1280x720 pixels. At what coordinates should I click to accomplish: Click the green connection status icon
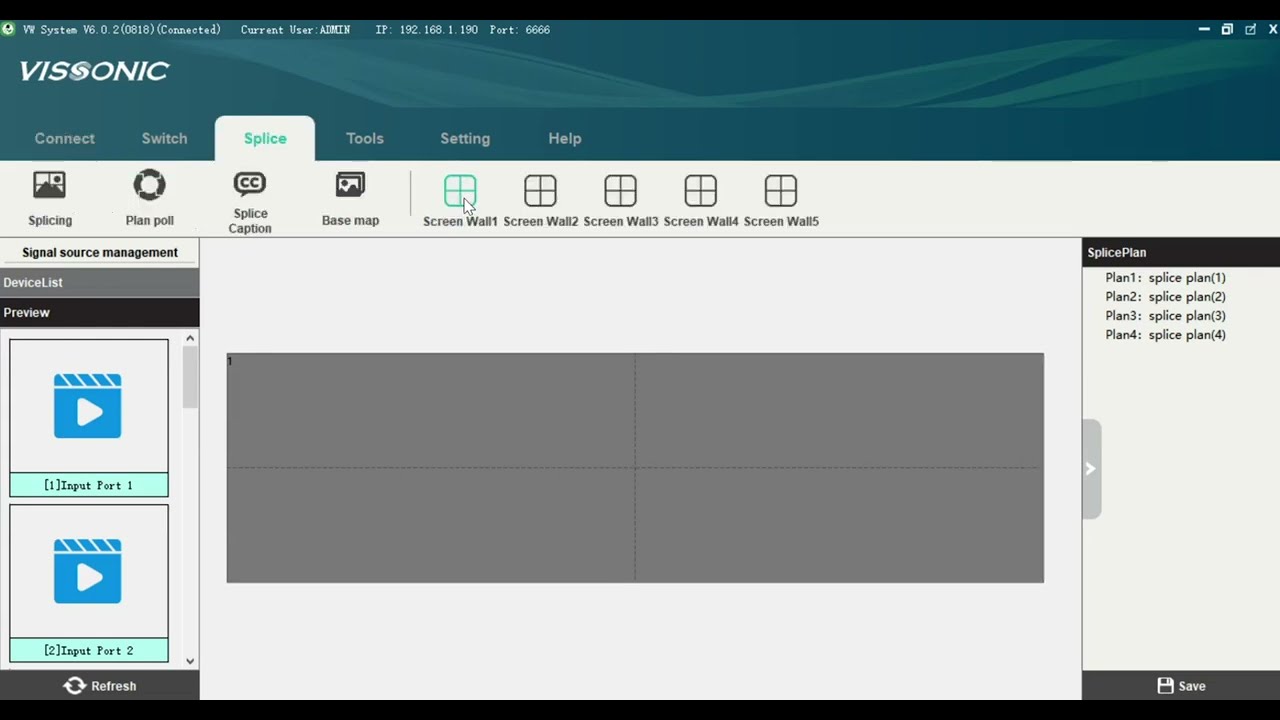click(x=8, y=29)
